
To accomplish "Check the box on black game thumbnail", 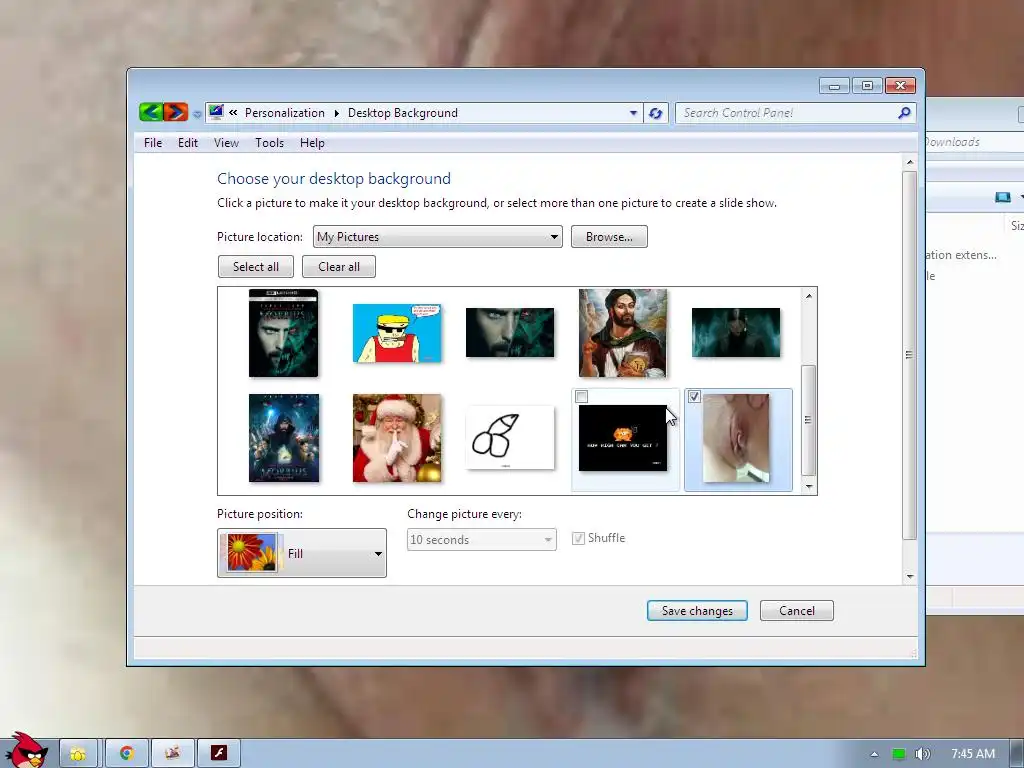I will click(582, 396).
